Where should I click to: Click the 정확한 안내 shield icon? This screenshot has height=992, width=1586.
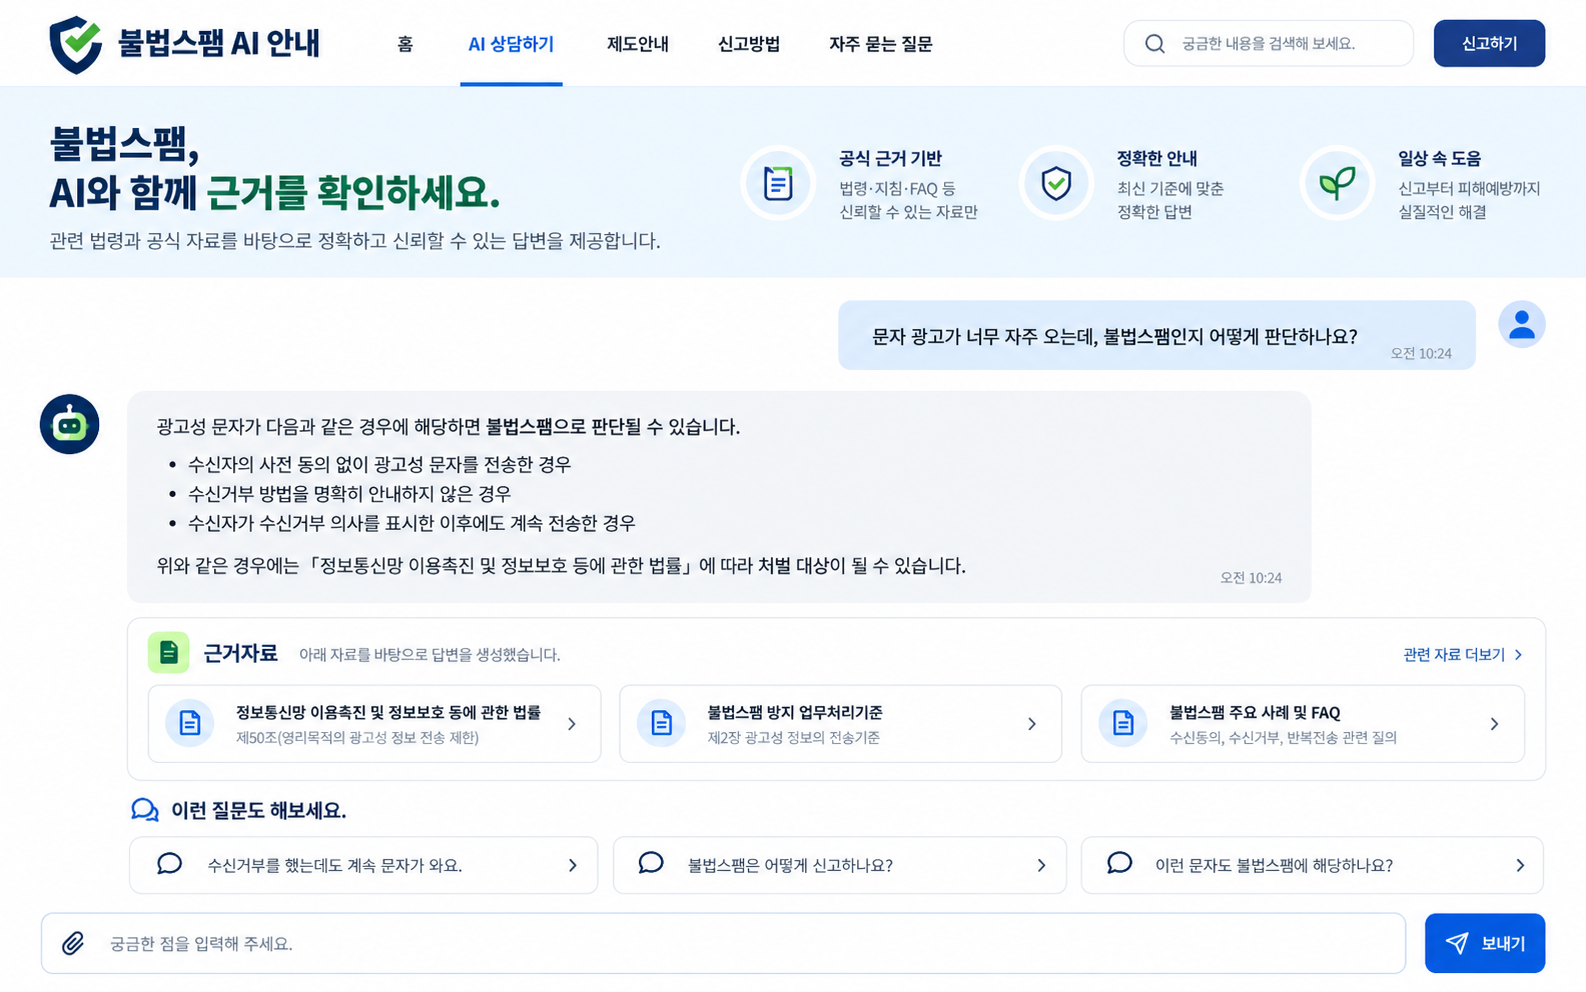(1056, 183)
